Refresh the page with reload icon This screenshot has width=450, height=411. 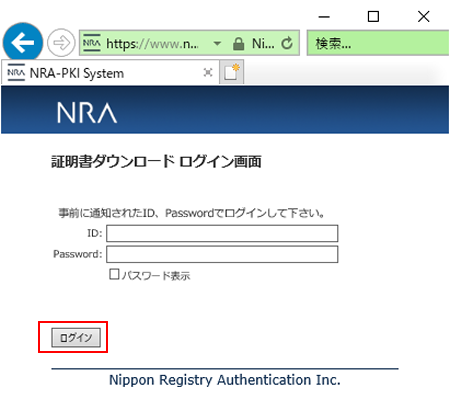point(287,43)
